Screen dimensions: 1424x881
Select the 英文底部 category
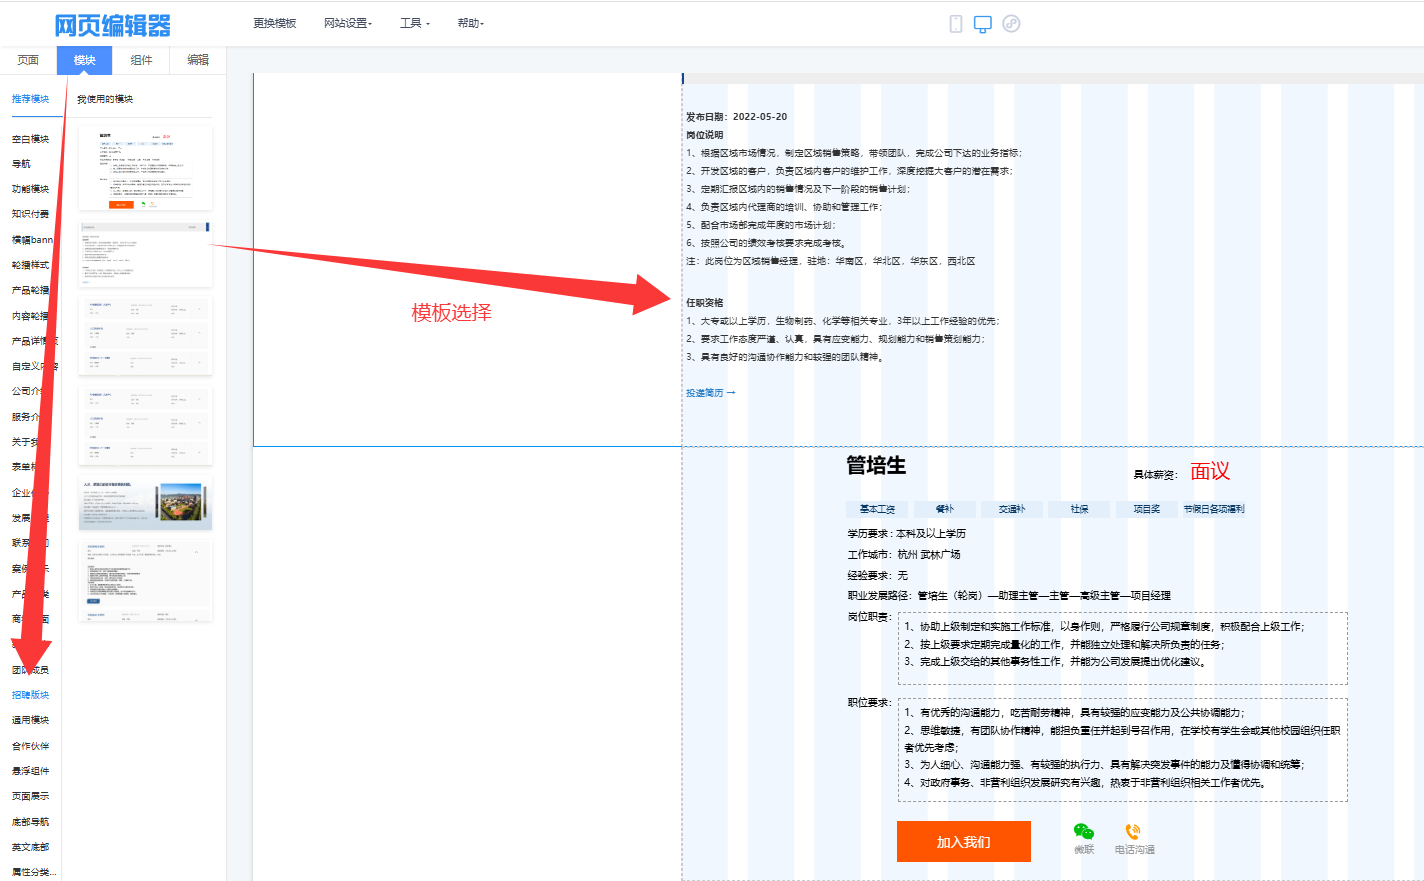pyautogui.click(x=30, y=847)
